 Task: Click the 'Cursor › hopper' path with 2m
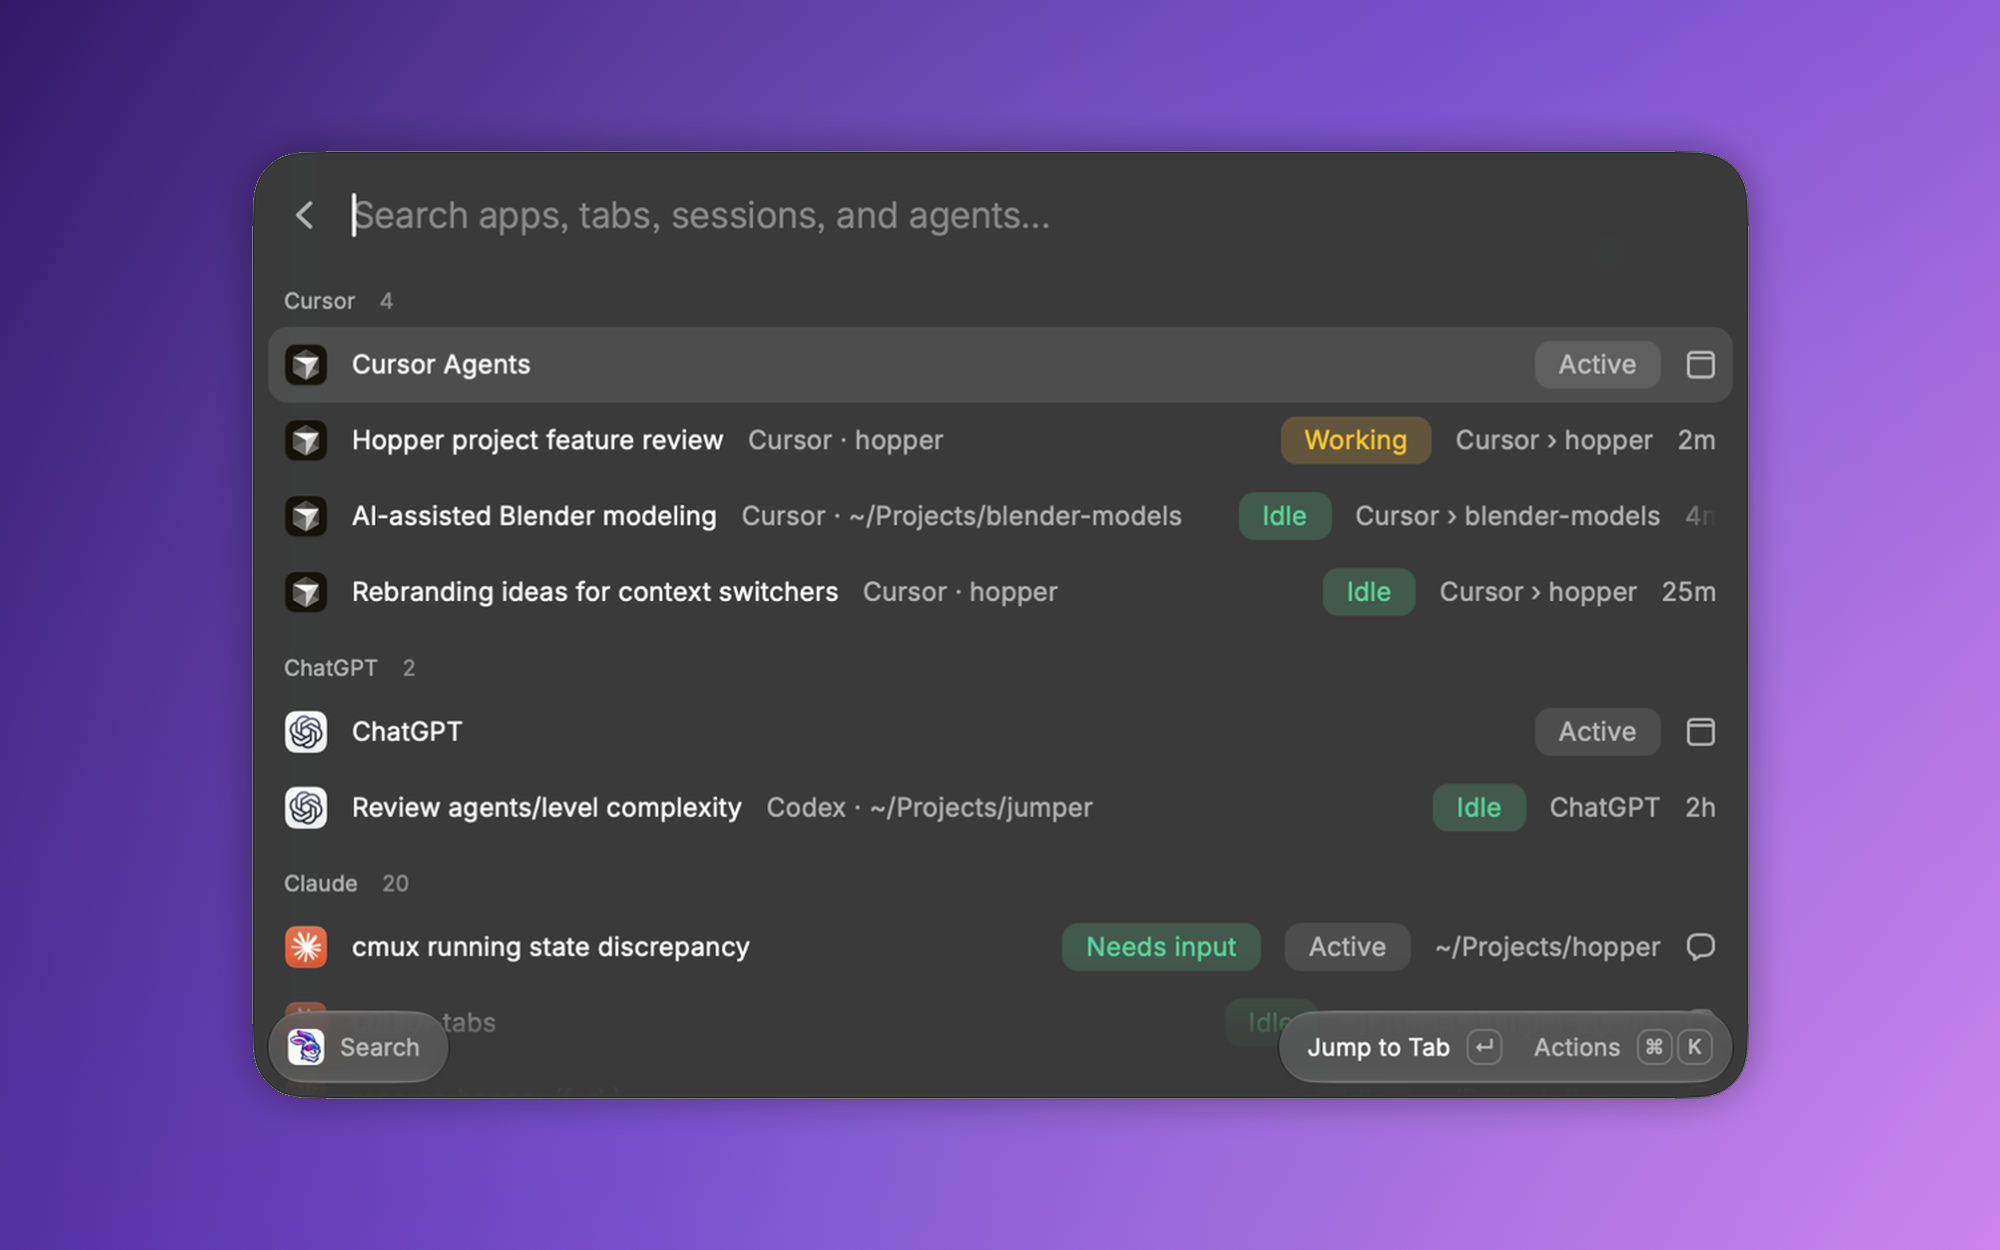[x=1553, y=440]
